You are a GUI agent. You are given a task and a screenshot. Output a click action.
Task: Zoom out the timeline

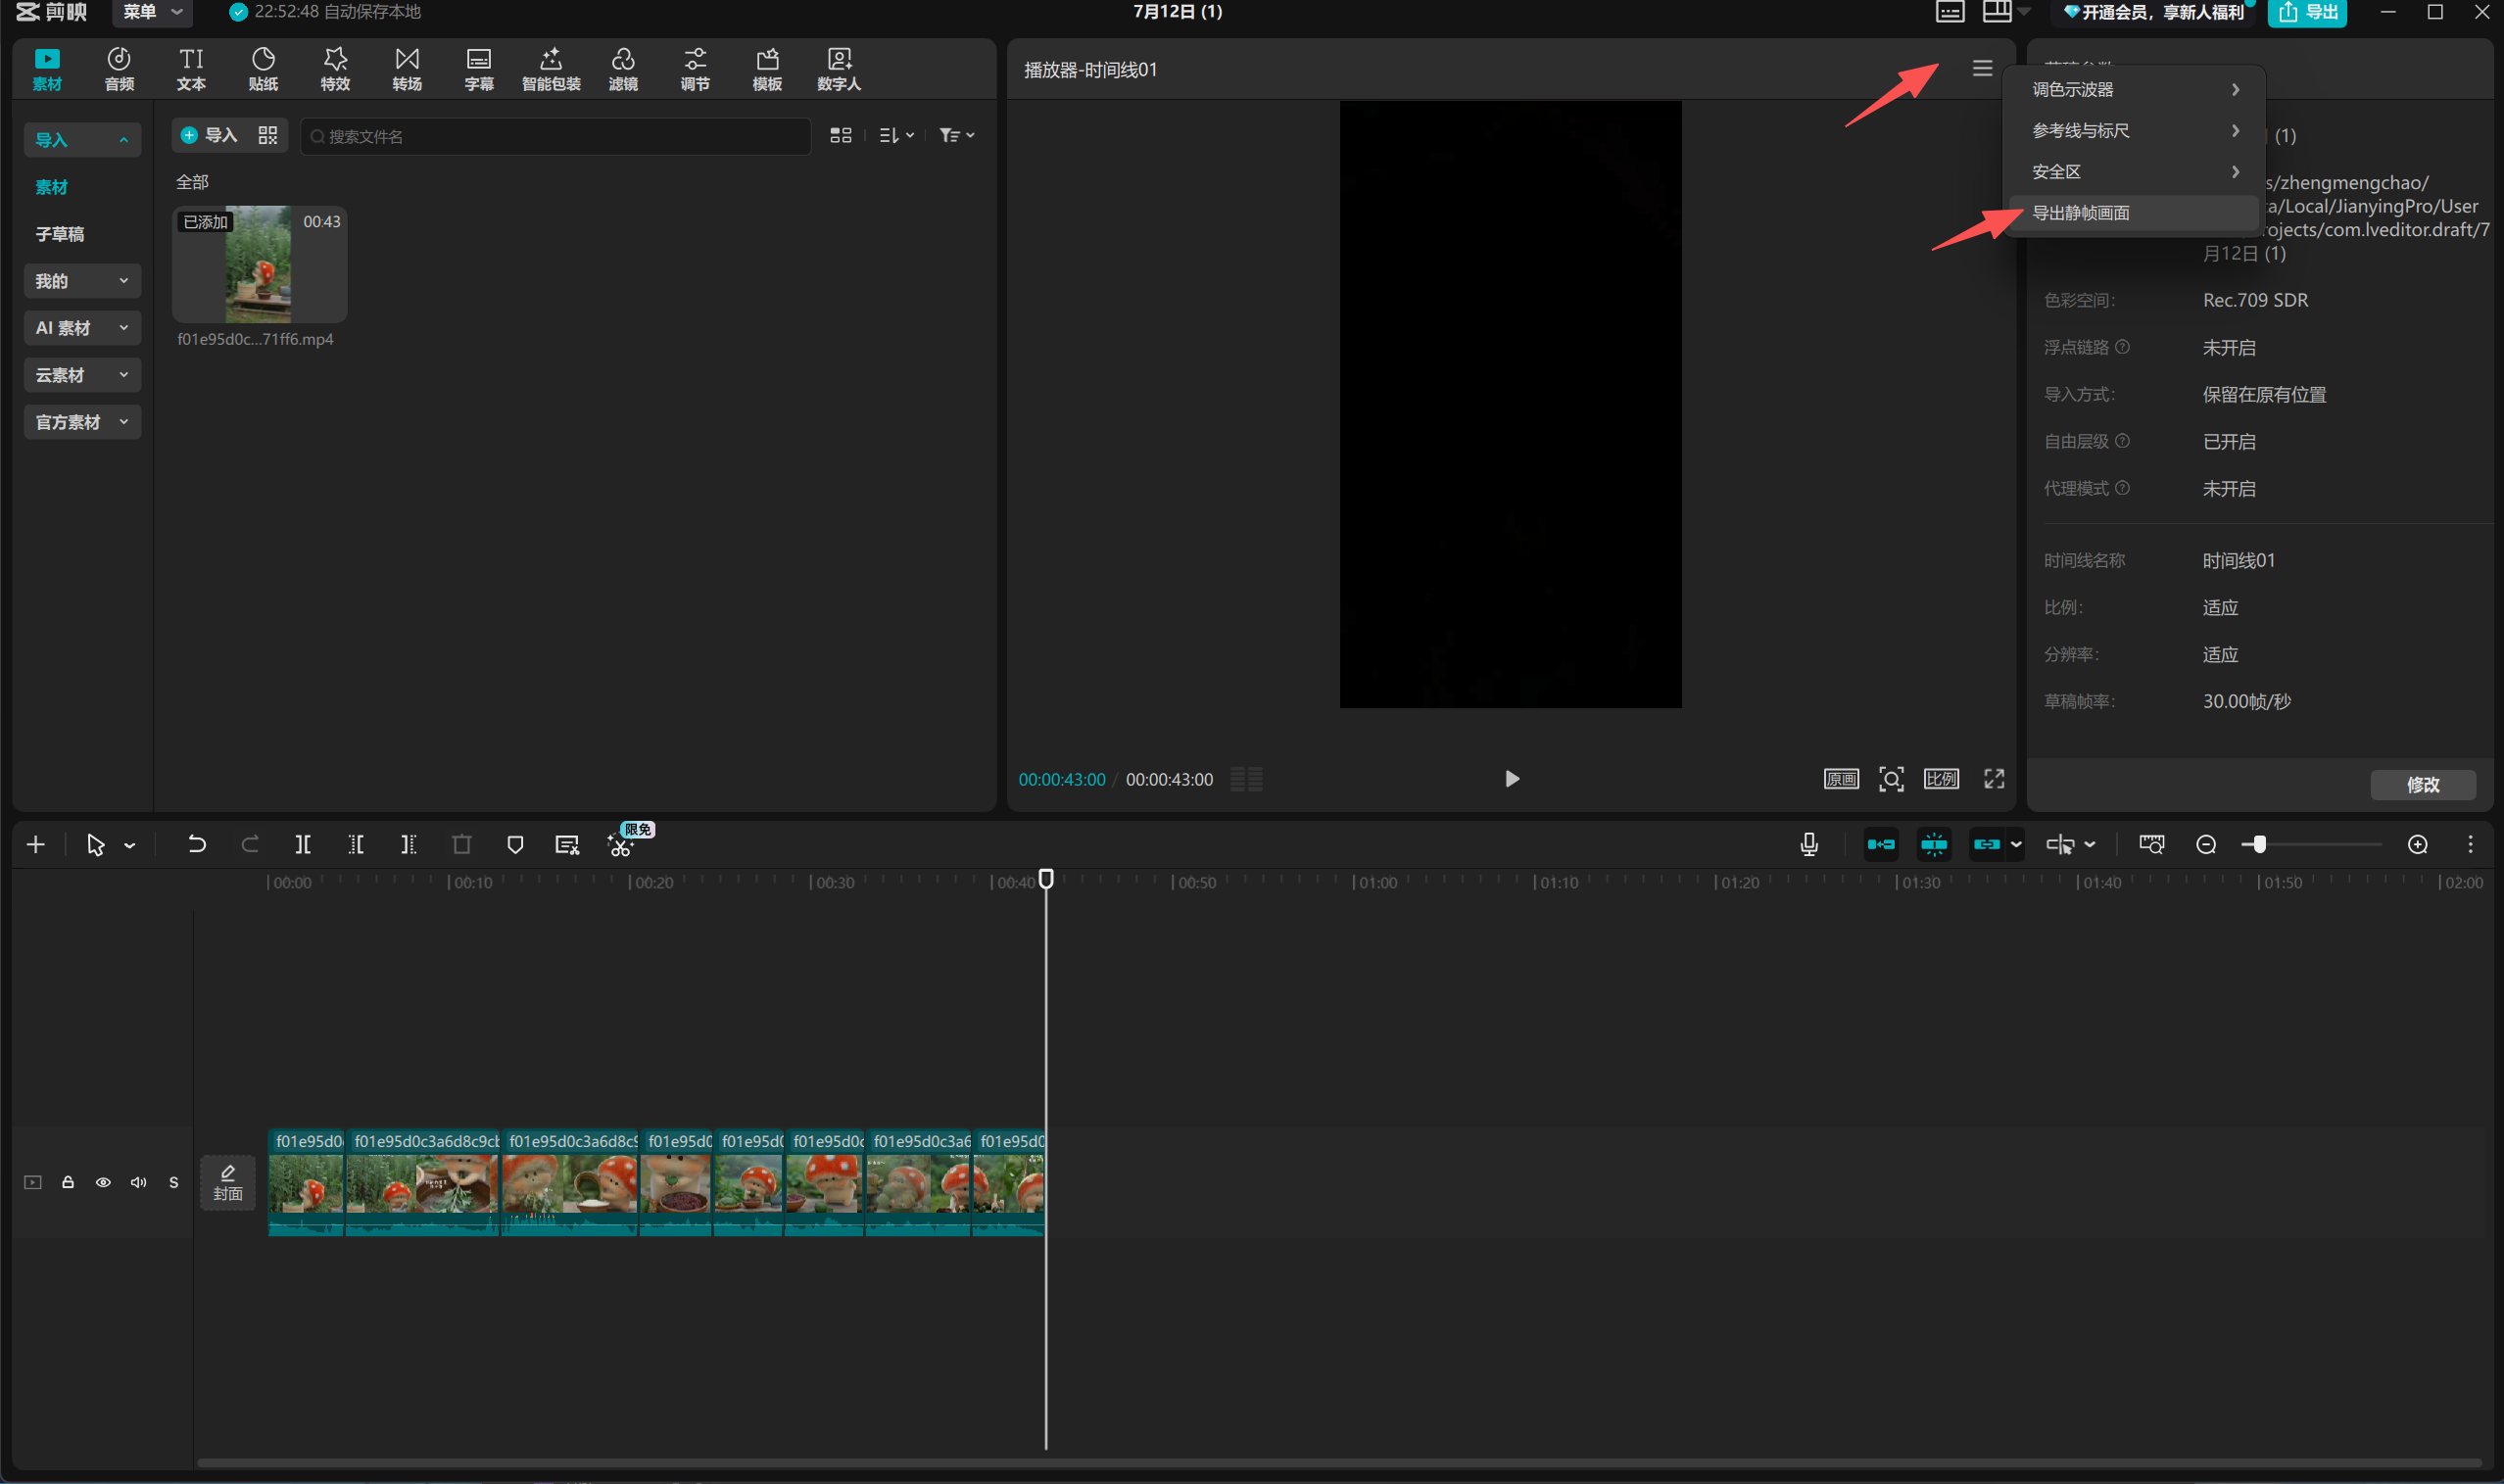(x=2206, y=845)
